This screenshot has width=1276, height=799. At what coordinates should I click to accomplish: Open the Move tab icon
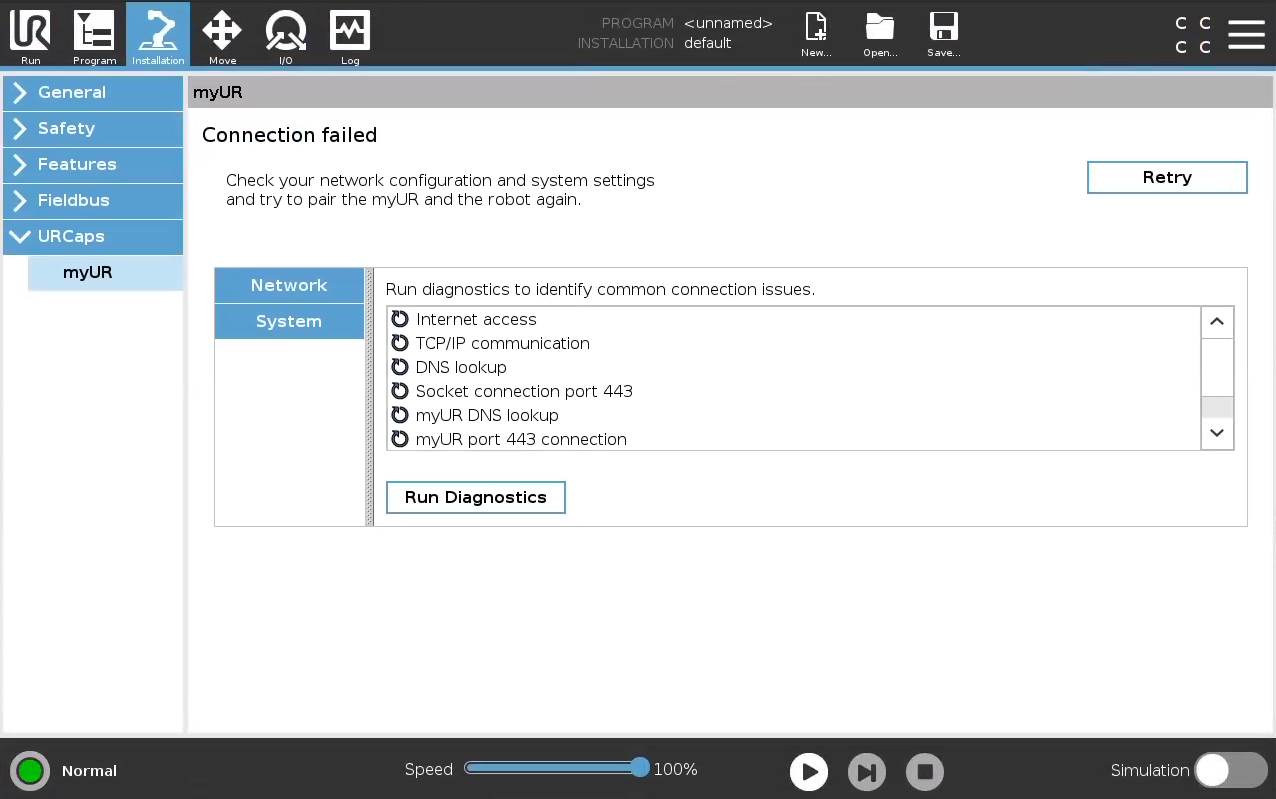click(222, 36)
